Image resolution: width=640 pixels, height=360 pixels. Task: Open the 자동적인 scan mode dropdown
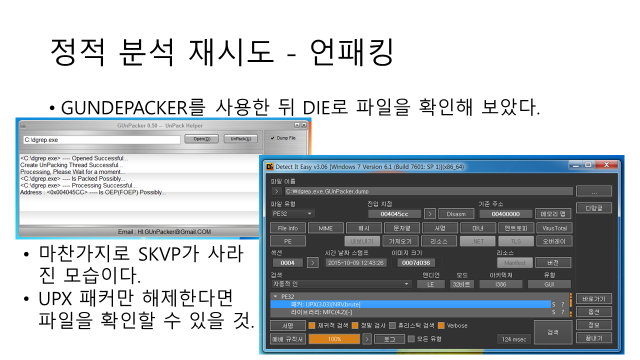tap(341, 284)
